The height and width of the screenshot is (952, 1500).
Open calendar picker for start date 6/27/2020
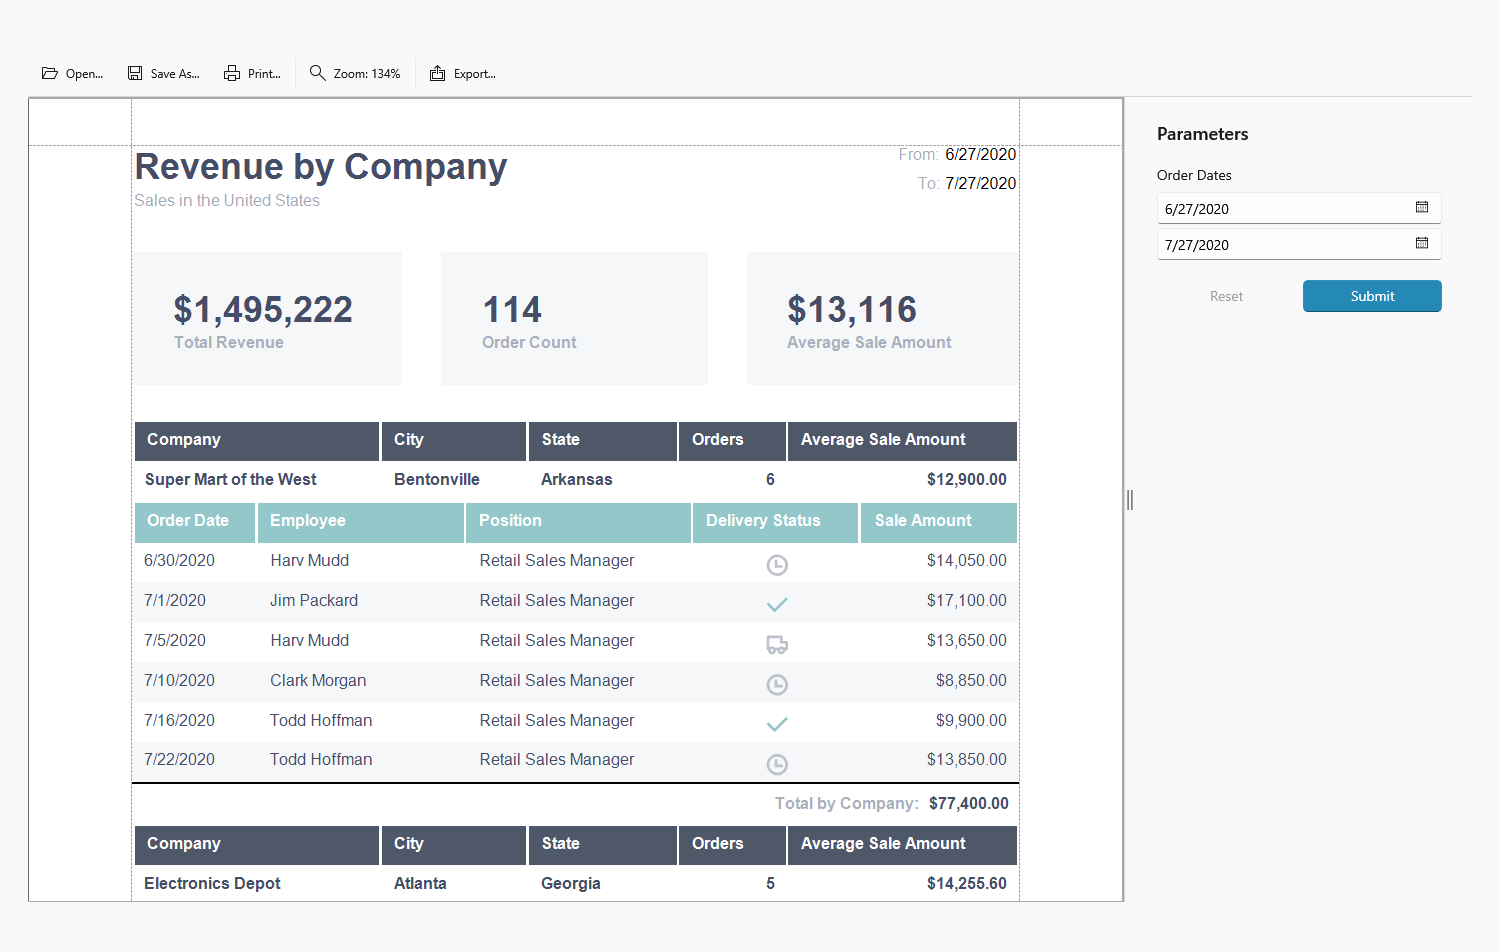(x=1421, y=207)
